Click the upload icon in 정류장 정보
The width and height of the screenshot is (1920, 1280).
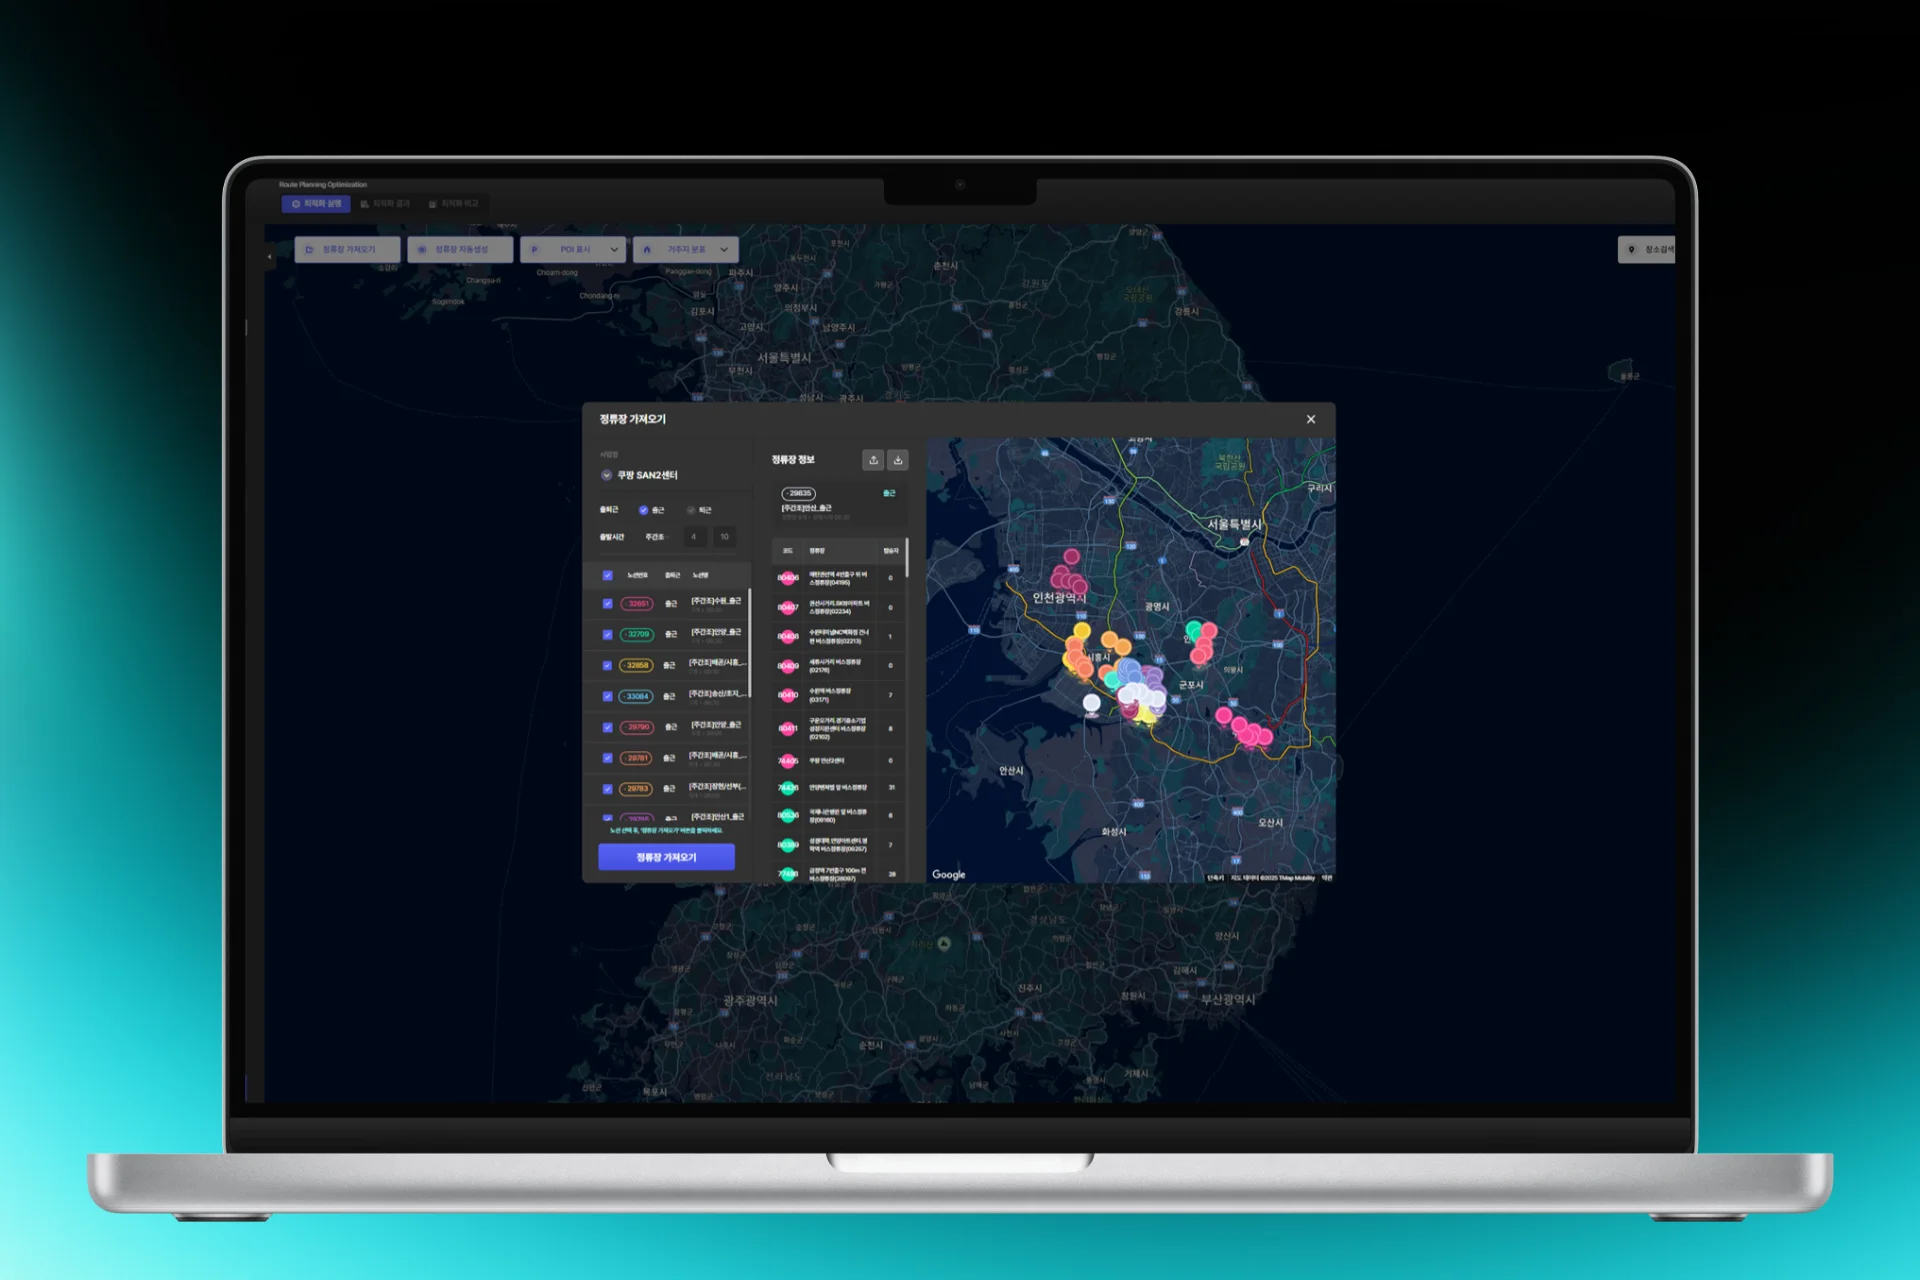(x=873, y=460)
